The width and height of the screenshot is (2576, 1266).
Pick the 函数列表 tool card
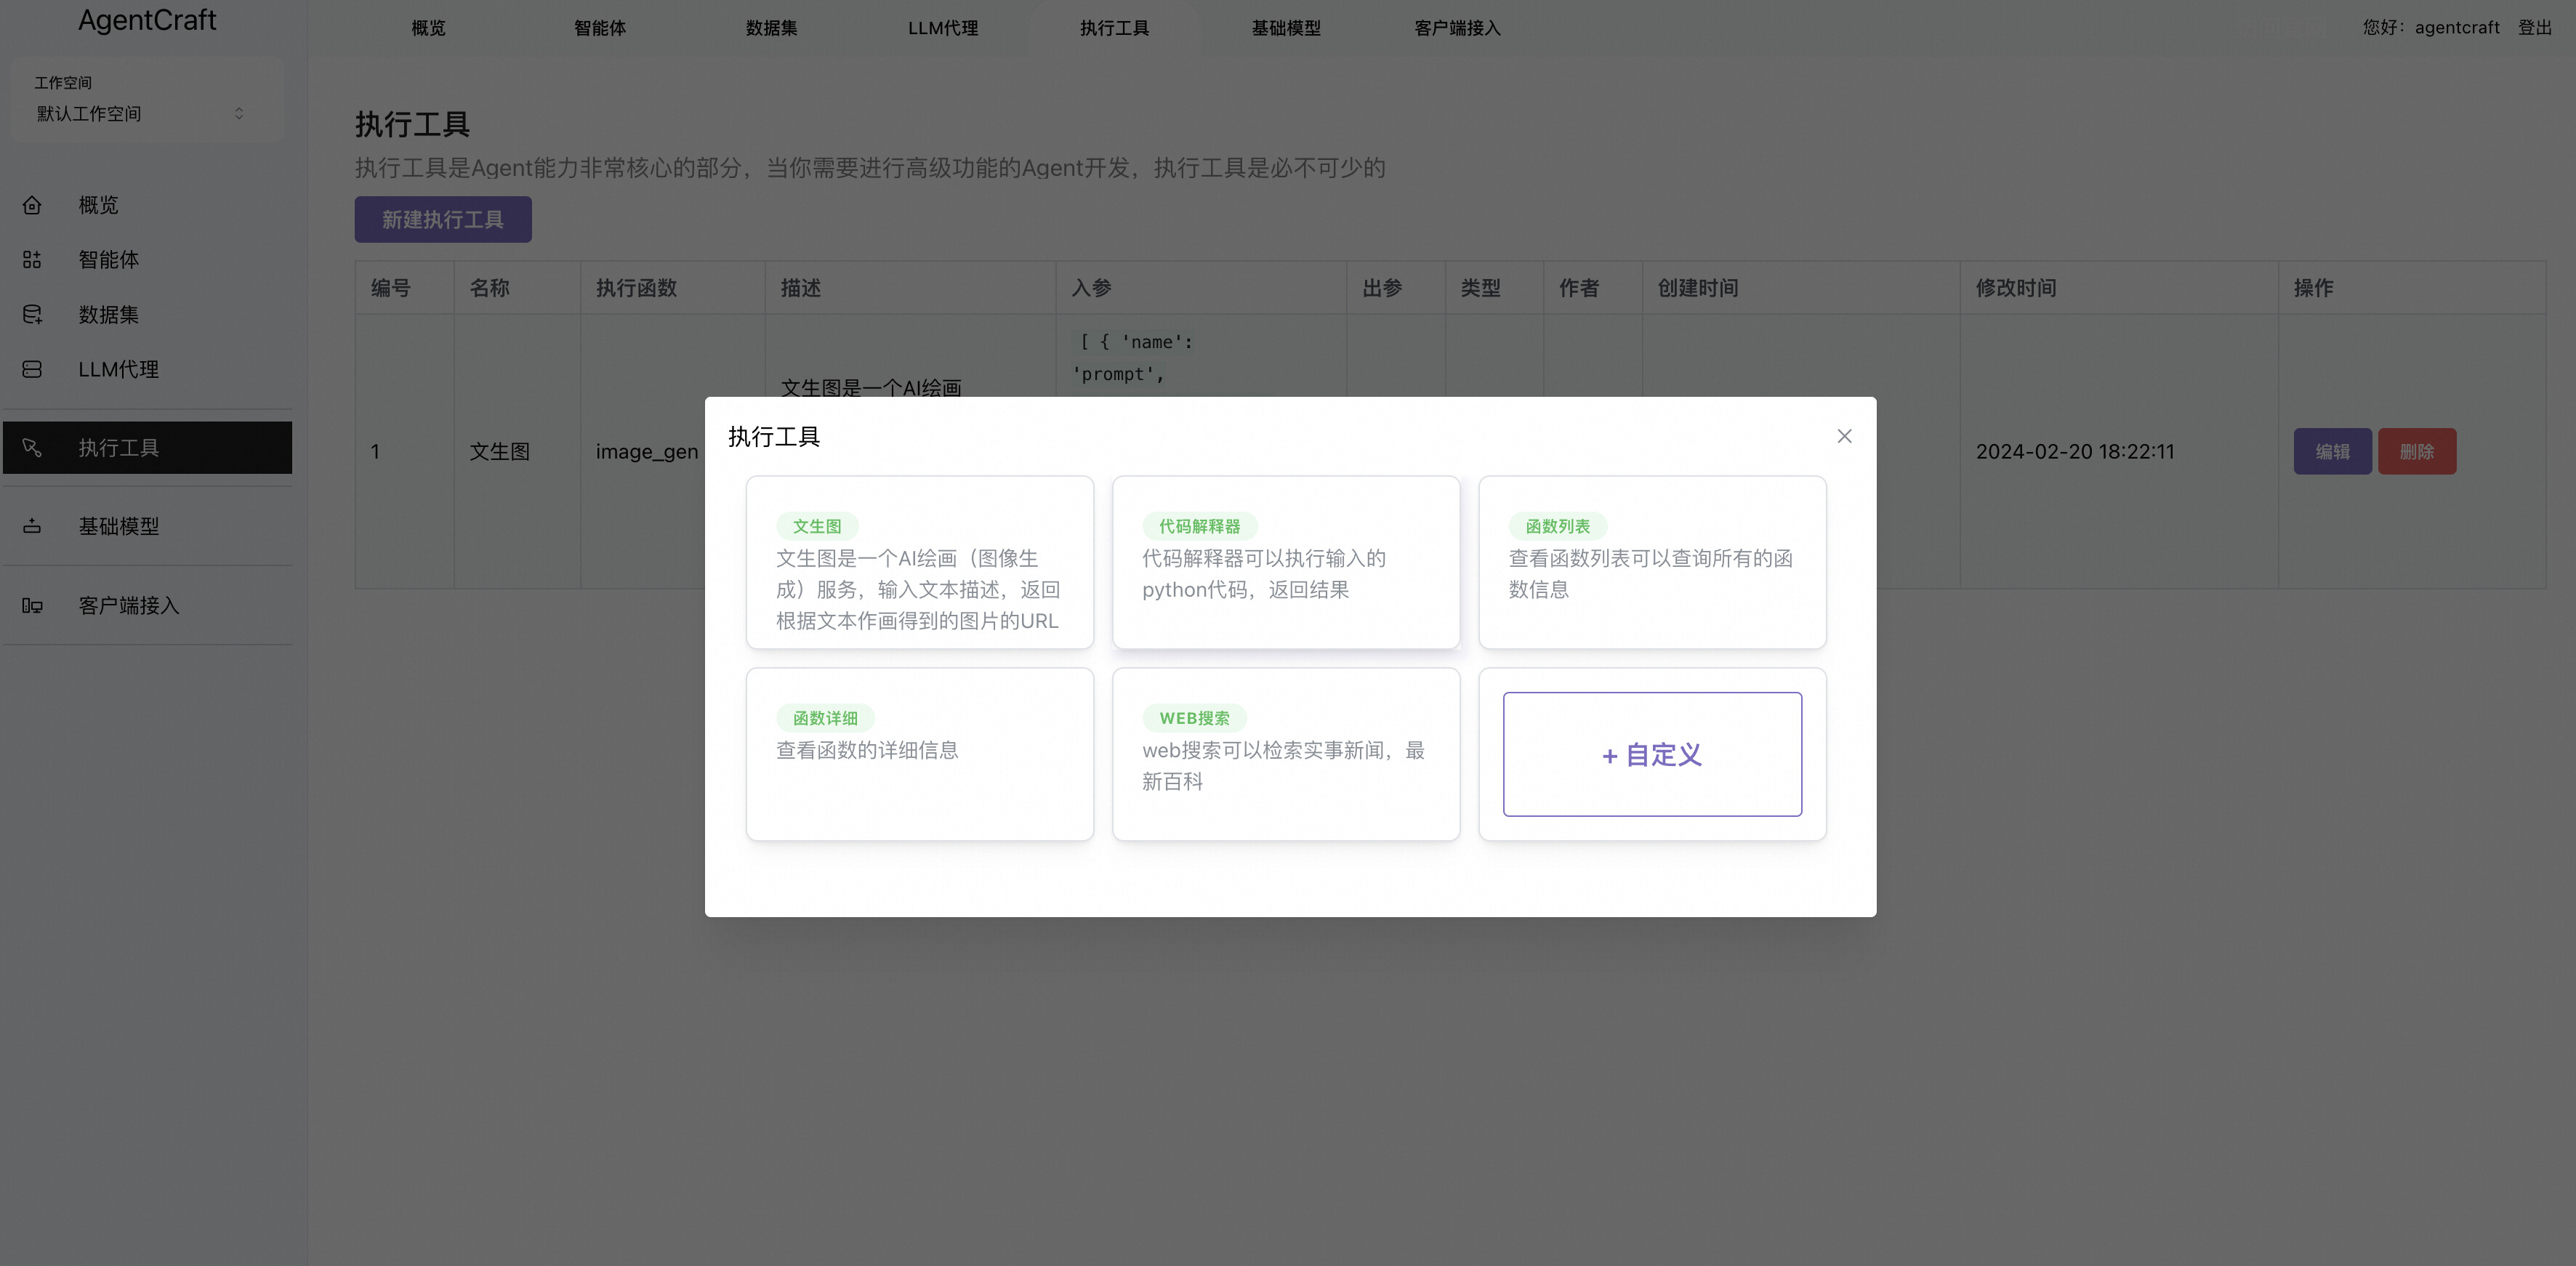click(x=1652, y=562)
